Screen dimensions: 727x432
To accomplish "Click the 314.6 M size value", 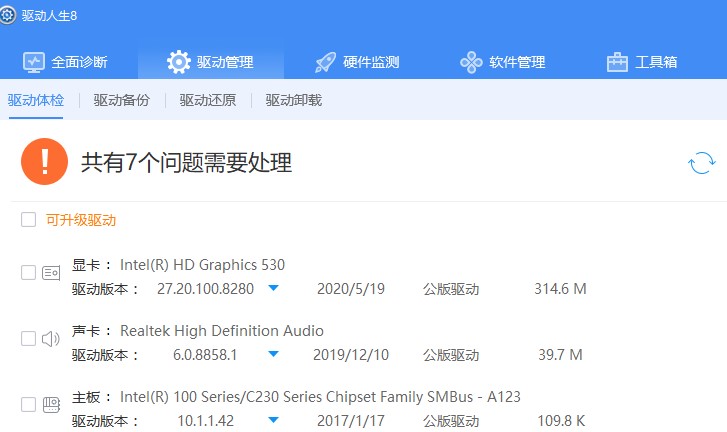I will pyautogui.click(x=560, y=289).
